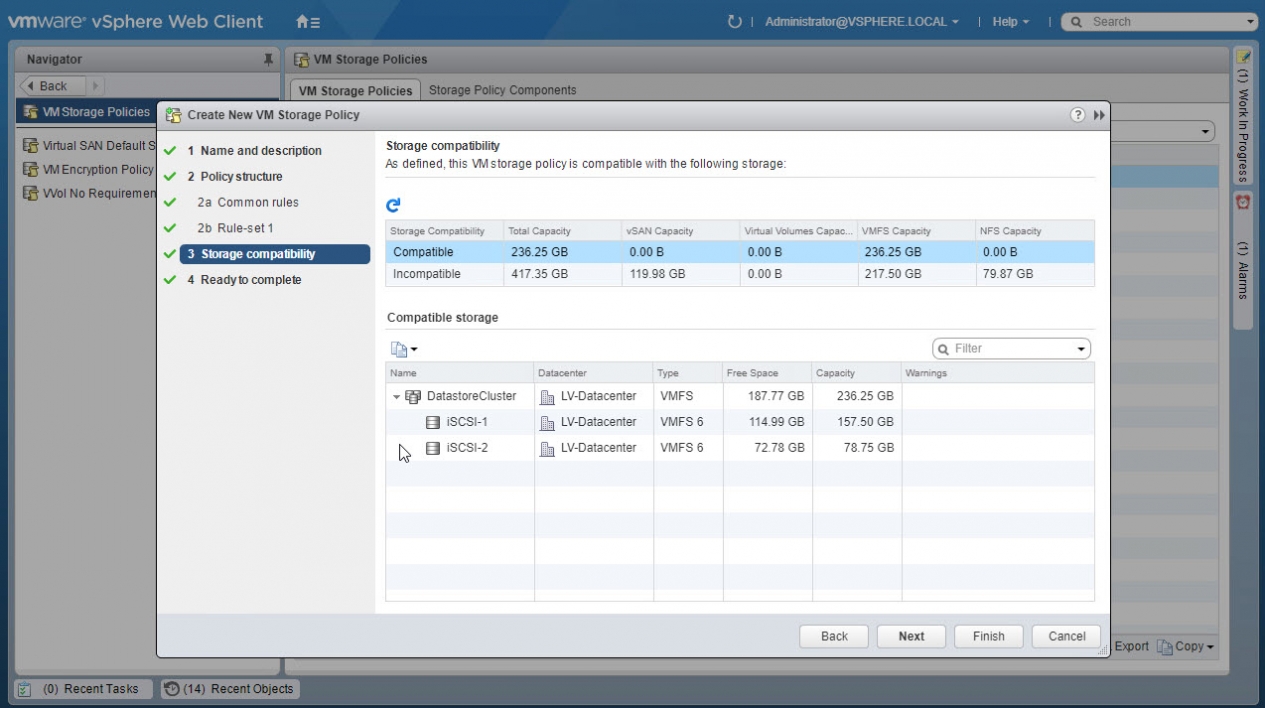Click the Next button
The width and height of the screenshot is (1265, 708).
pyautogui.click(x=911, y=636)
